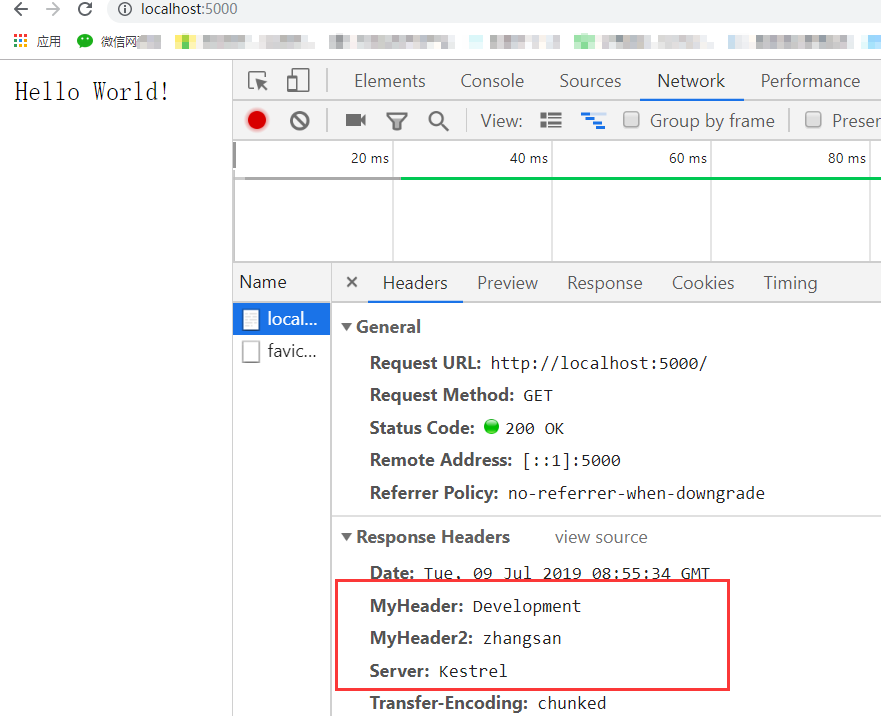Reload the page with refresh button

pos(86,12)
